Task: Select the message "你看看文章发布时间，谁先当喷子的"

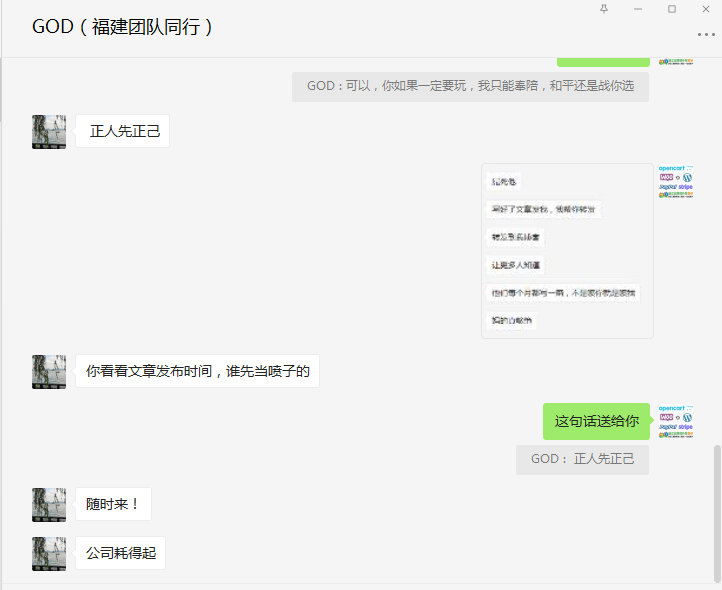Action: coord(197,371)
